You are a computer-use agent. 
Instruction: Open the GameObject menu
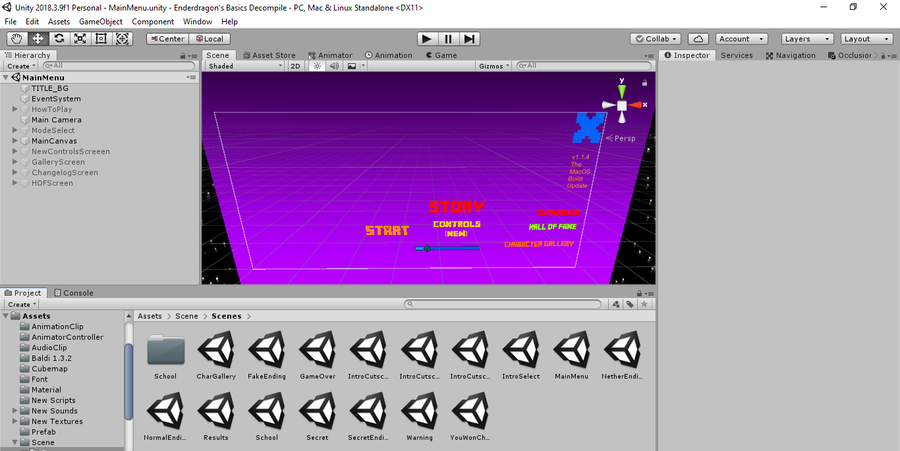coord(100,21)
